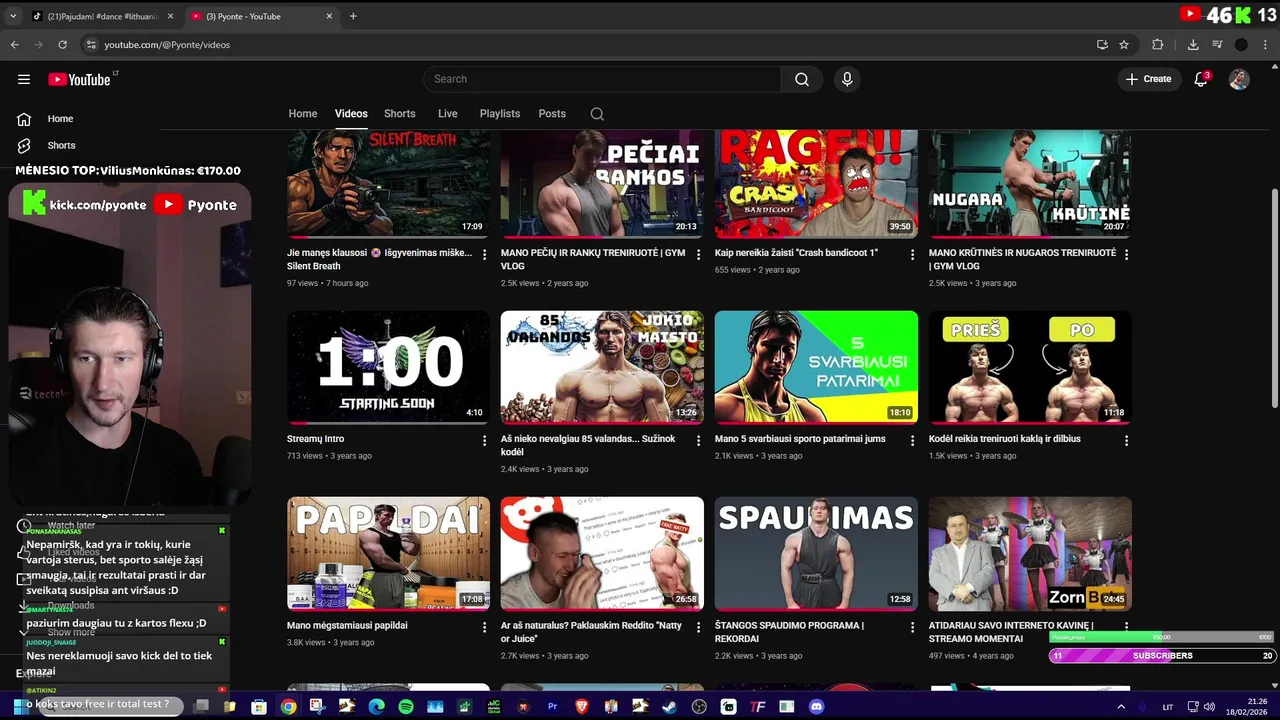The width and height of the screenshot is (1280, 720).
Task: Close the TikTok Pajudam tab
Action: [x=170, y=16]
